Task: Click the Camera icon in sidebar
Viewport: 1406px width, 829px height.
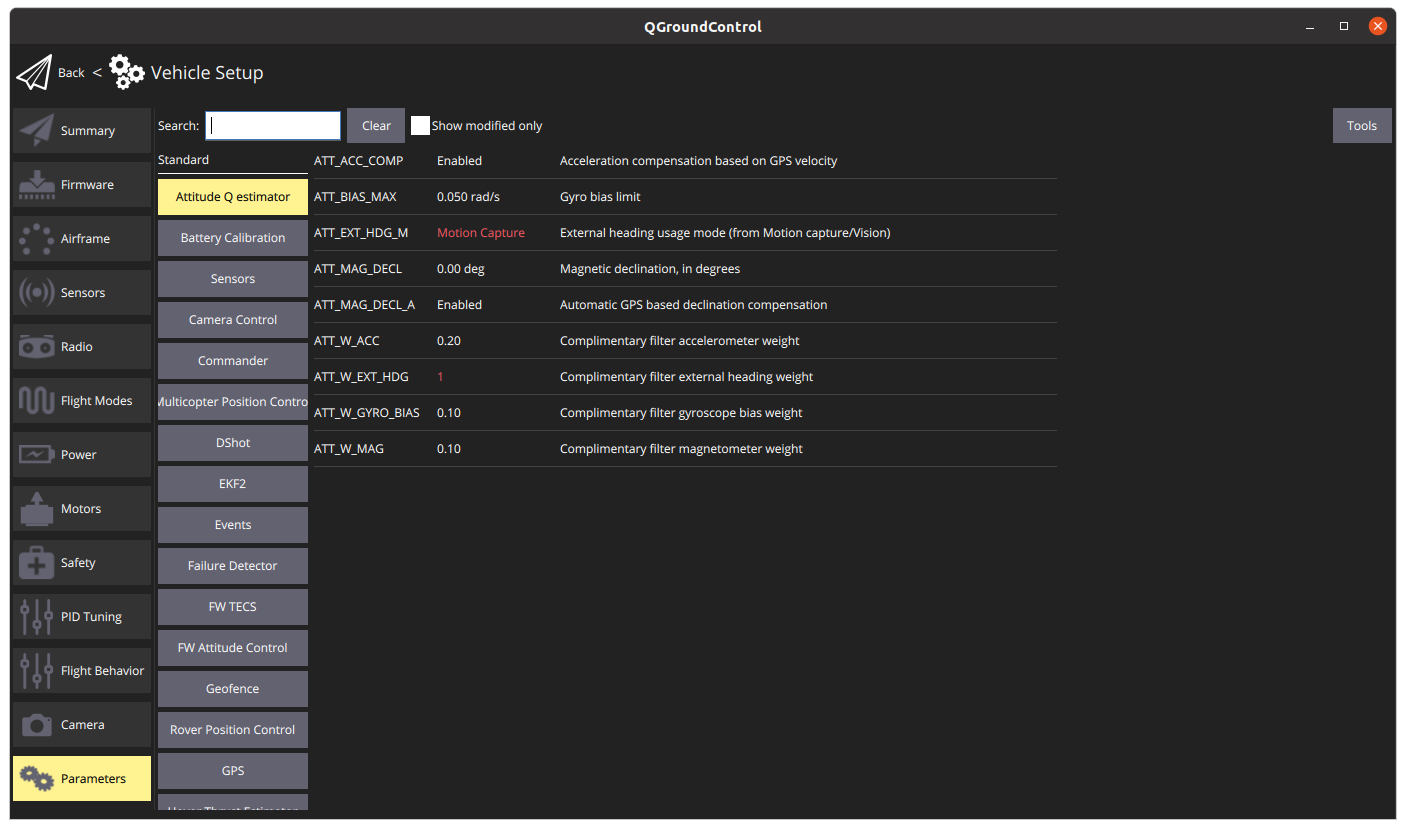Action: click(x=37, y=725)
